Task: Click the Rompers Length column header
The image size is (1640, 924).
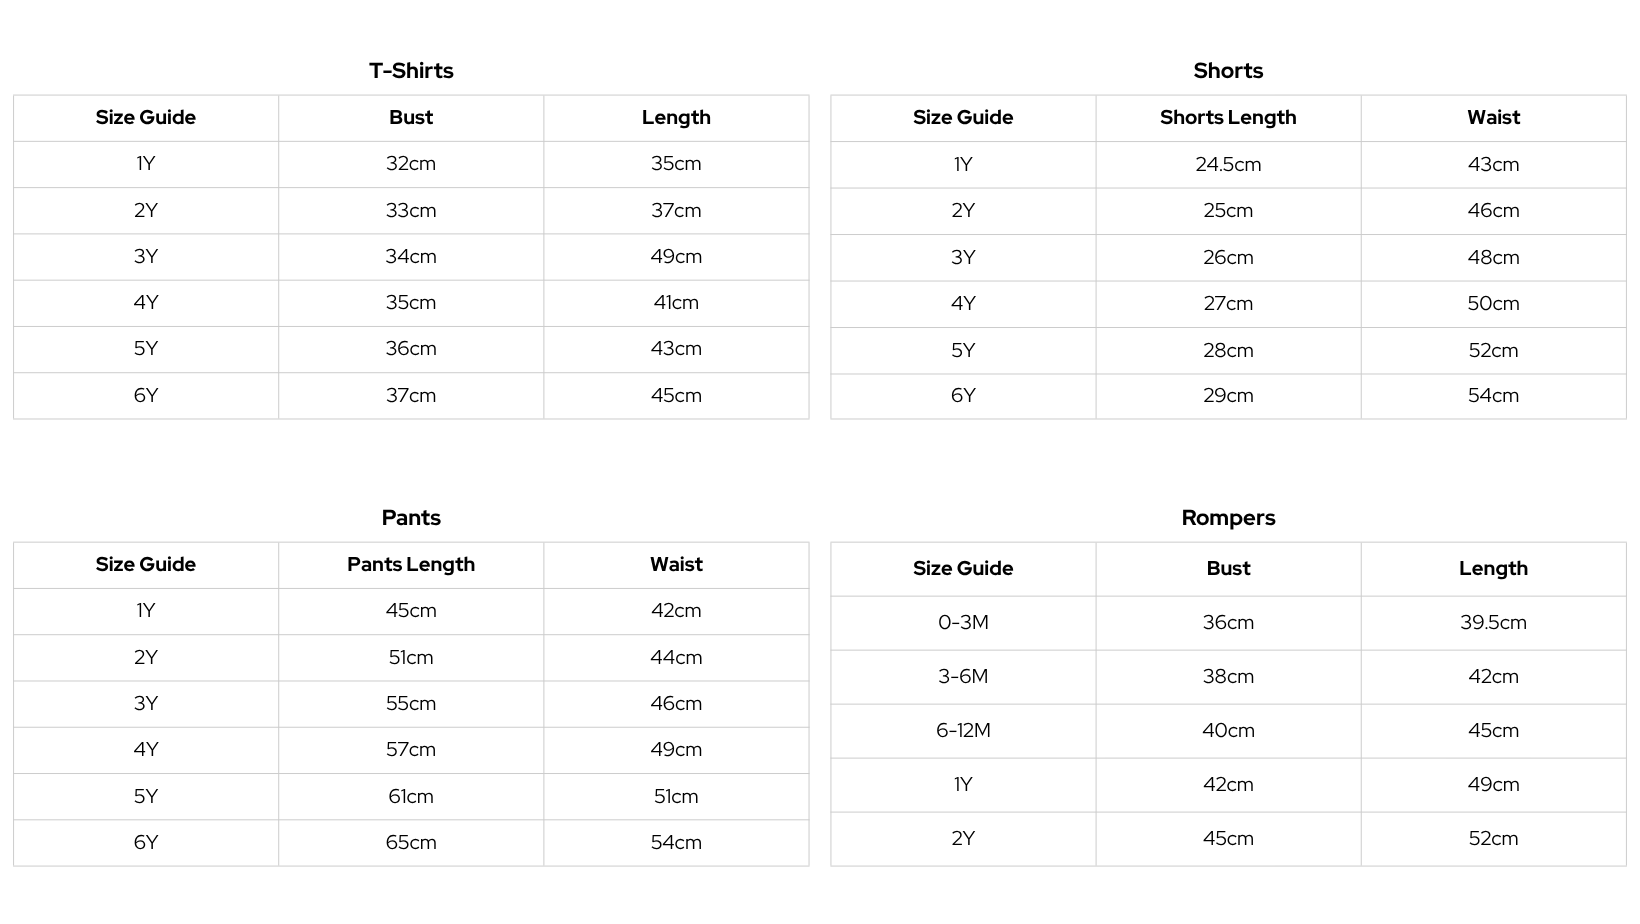Action: tap(1493, 569)
